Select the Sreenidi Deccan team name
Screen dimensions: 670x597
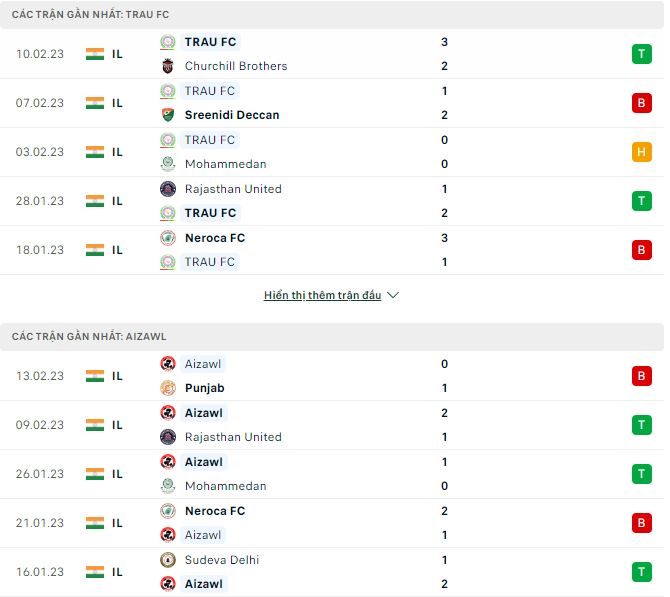coord(232,115)
